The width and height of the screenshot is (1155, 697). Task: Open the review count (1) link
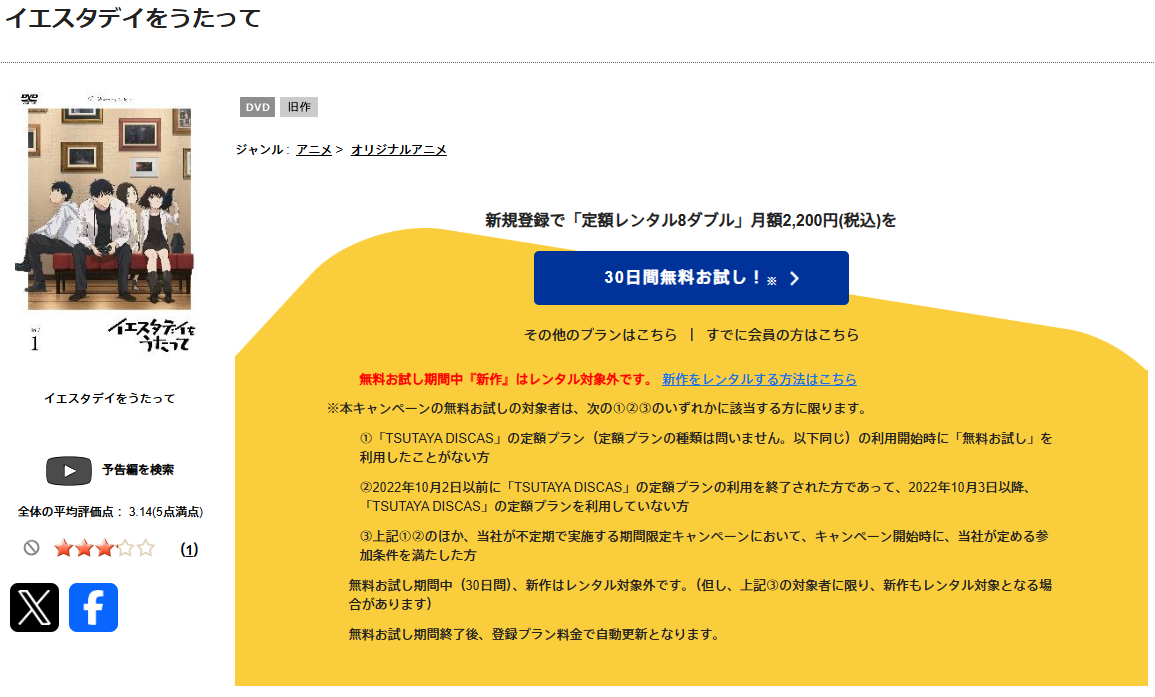pos(189,550)
